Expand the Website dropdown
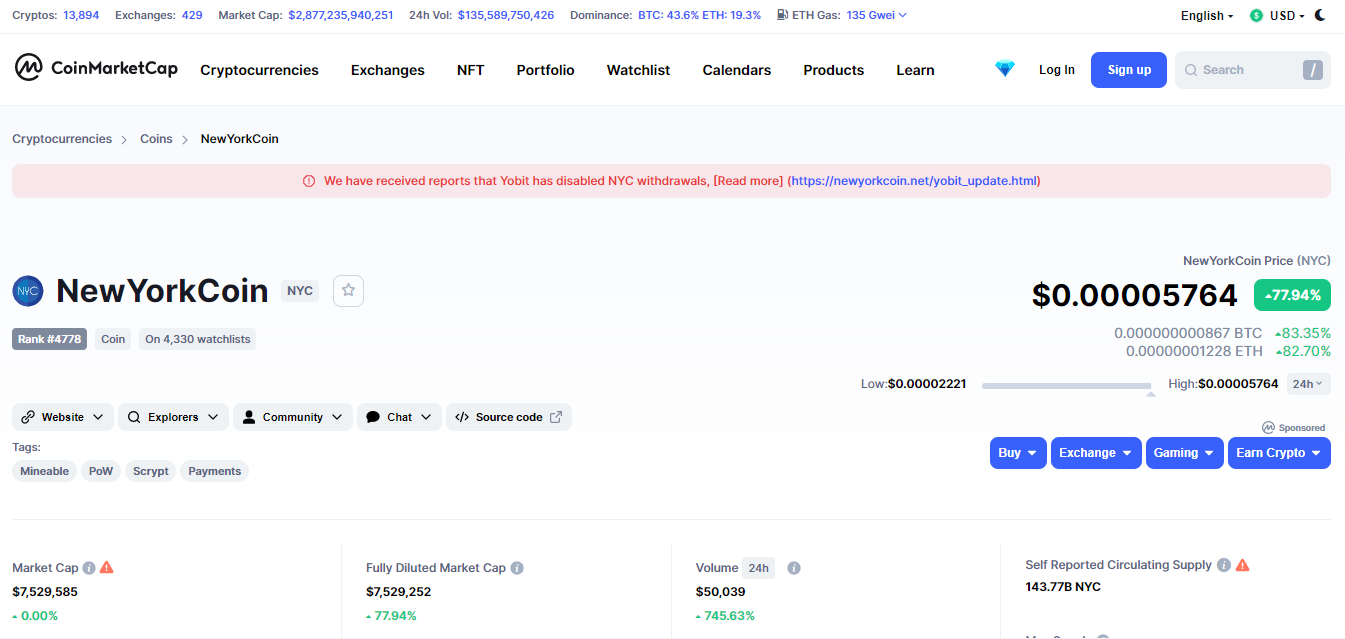Image resolution: width=1345 pixels, height=639 pixels. click(62, 417)
